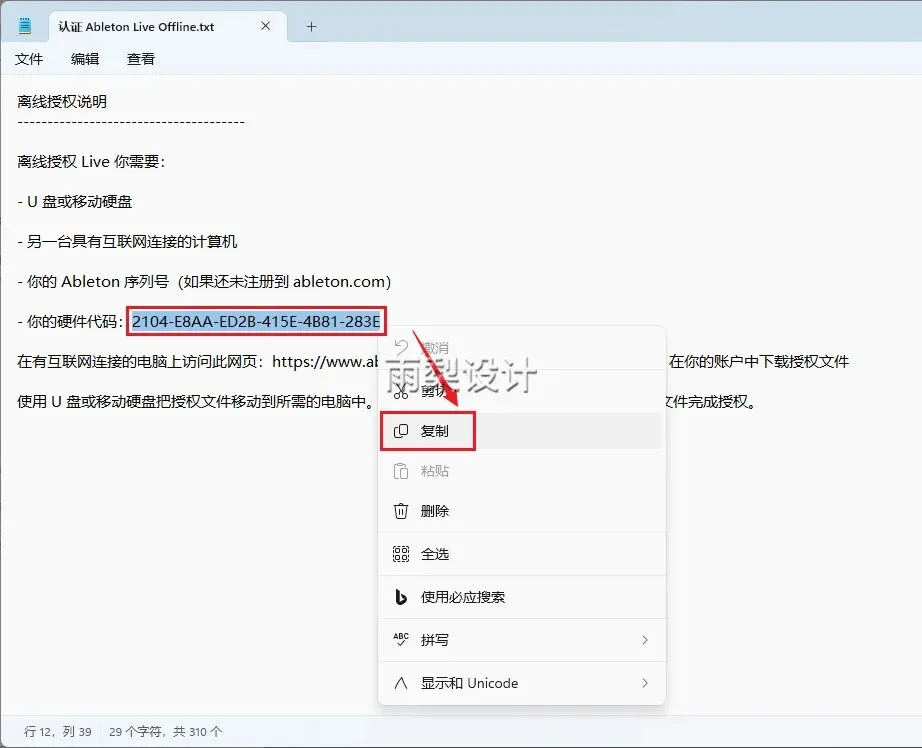The image size is (922, 748).
Task: Open the 编辑 menu
Action: pos(85,59)
